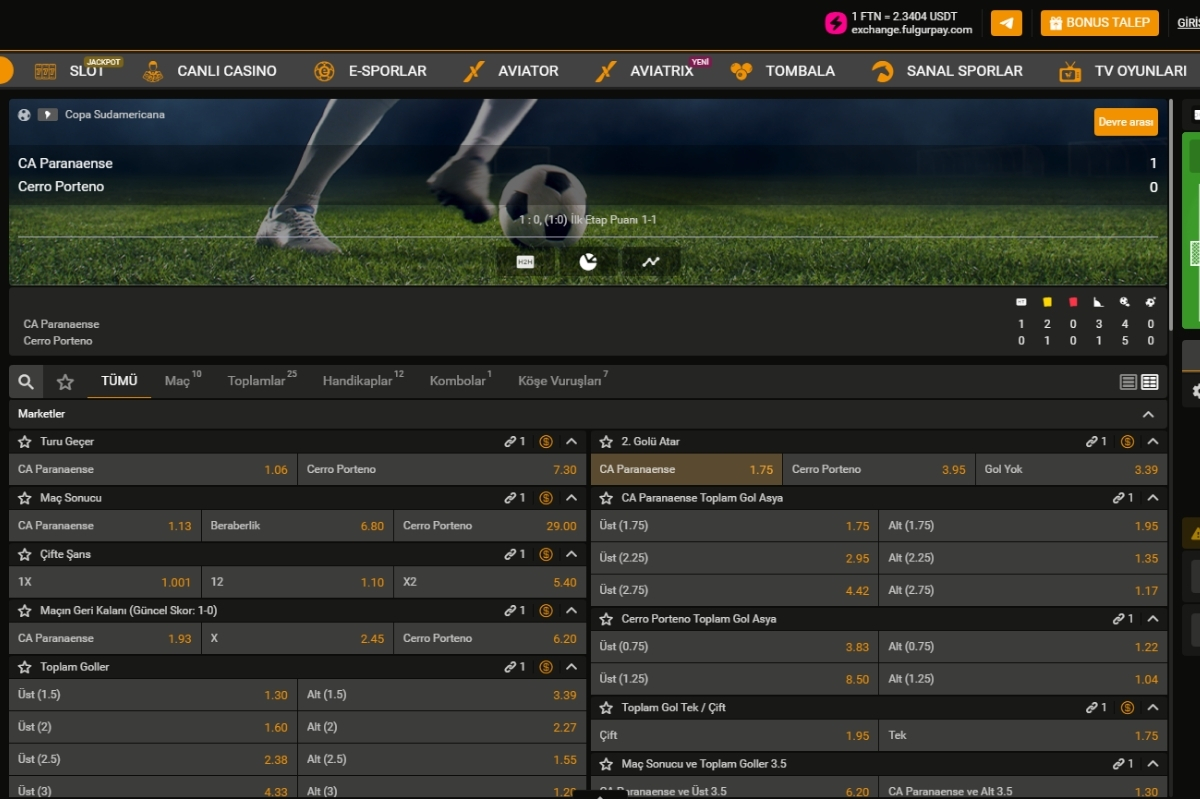Open the Devre arası live match banner
This screenshot has height=800, width=1200.
click(x=1125, y=121)
